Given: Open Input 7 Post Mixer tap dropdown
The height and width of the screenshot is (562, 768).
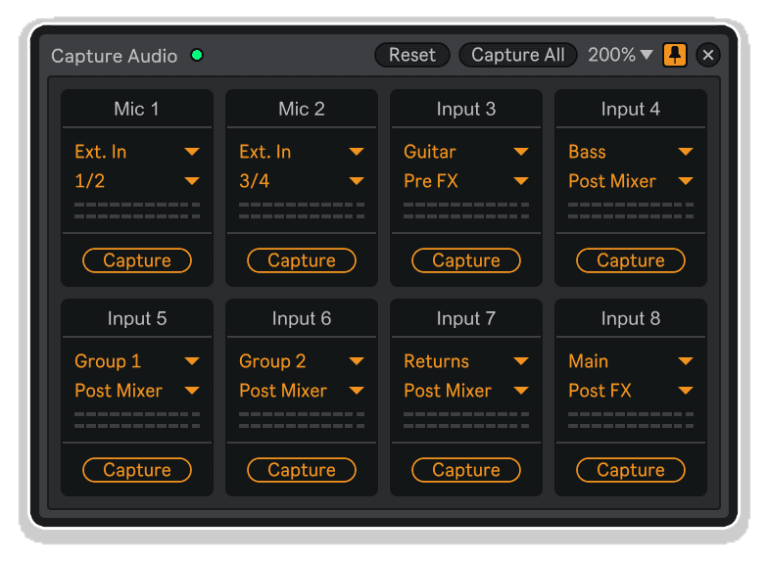Looking at the screenshot, I should (x=466, y=391).
